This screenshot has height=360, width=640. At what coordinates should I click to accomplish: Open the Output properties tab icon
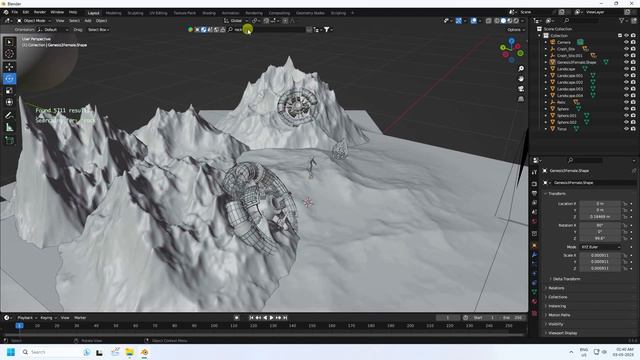pyautogui.click(x=534, y=193)
